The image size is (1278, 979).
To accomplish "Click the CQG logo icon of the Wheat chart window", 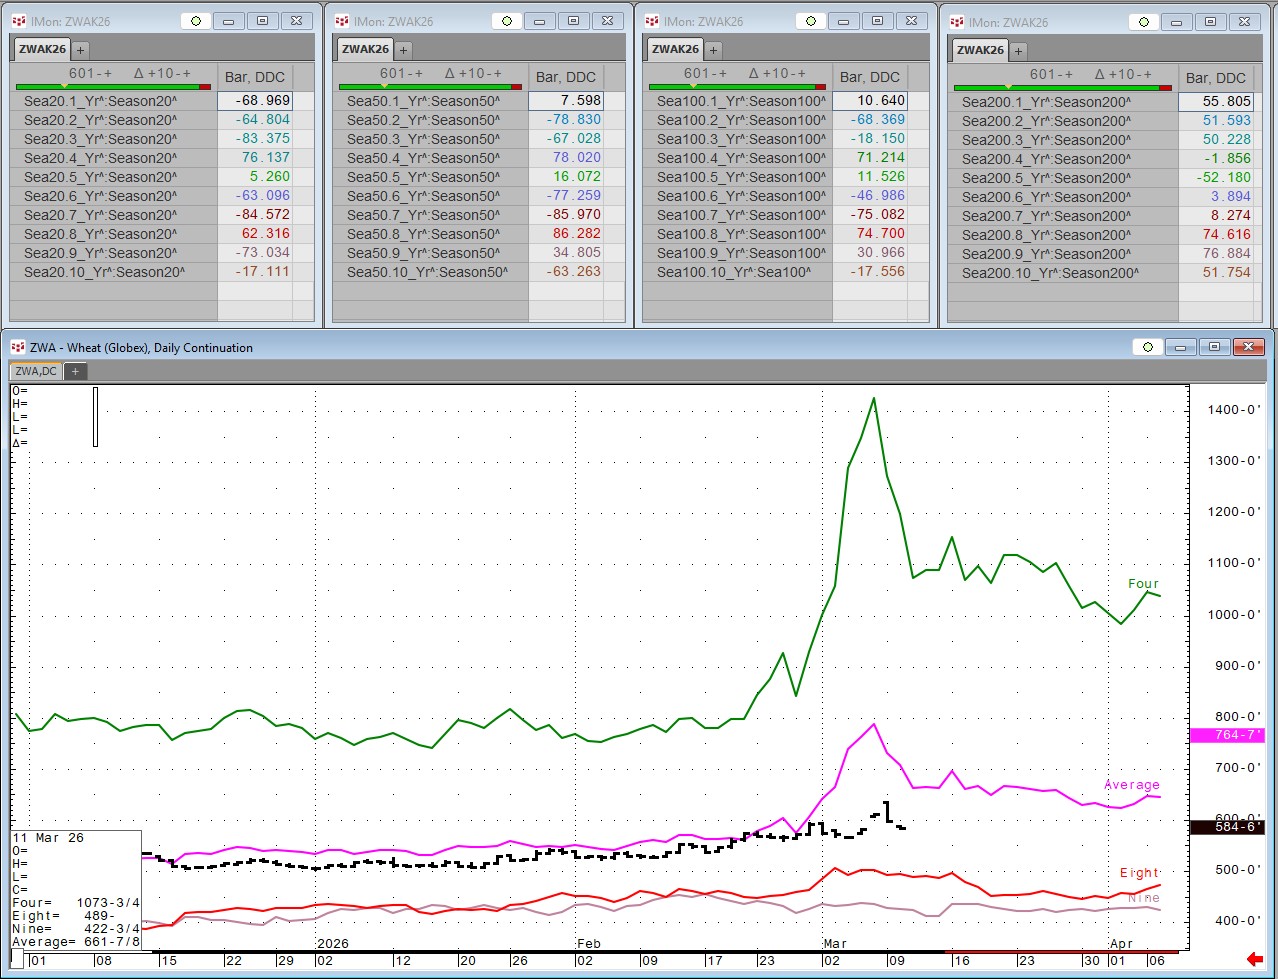I will click(17, 347).
